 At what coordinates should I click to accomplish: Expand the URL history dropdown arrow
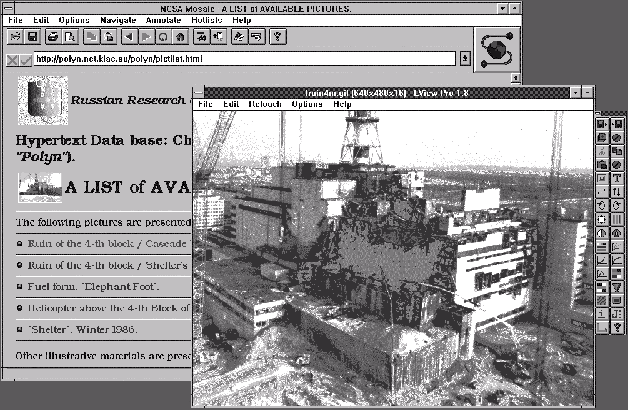pyautogui.click(x=467, y=60)
